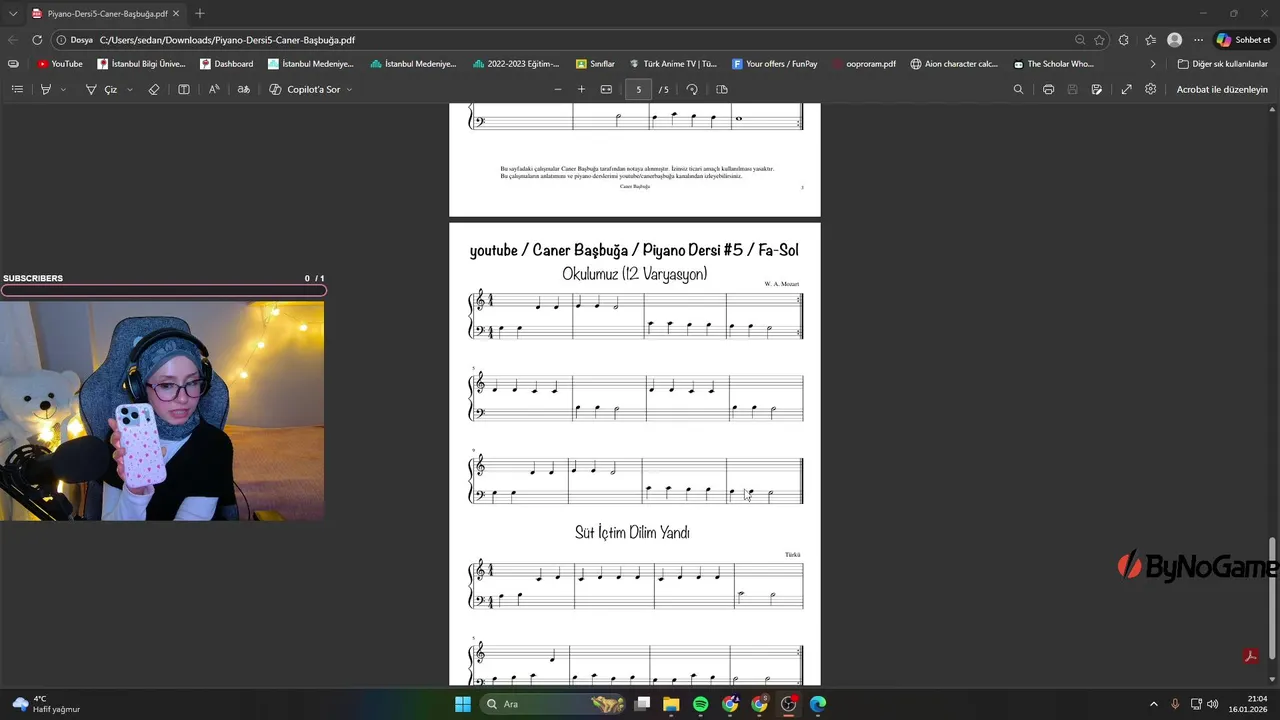Open the YouTube bookmark
The height and width of the screenshot is (720, 1280).
click(60, 64)
